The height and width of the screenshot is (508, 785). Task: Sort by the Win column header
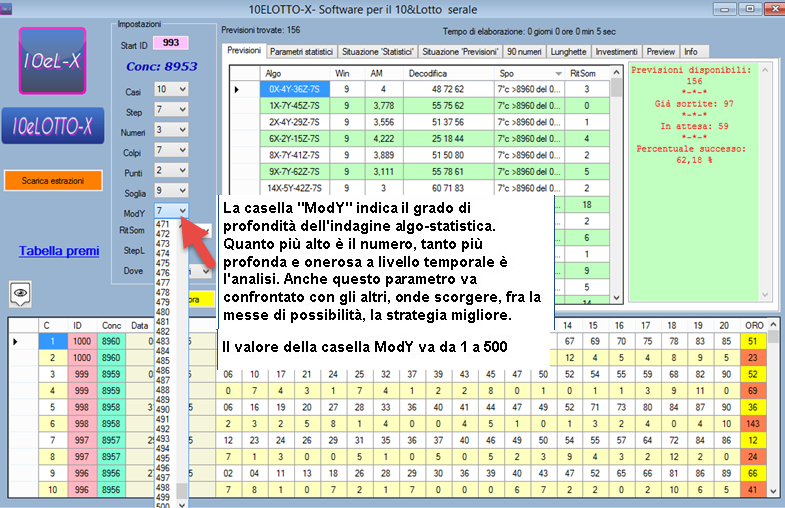coord(347,74)
